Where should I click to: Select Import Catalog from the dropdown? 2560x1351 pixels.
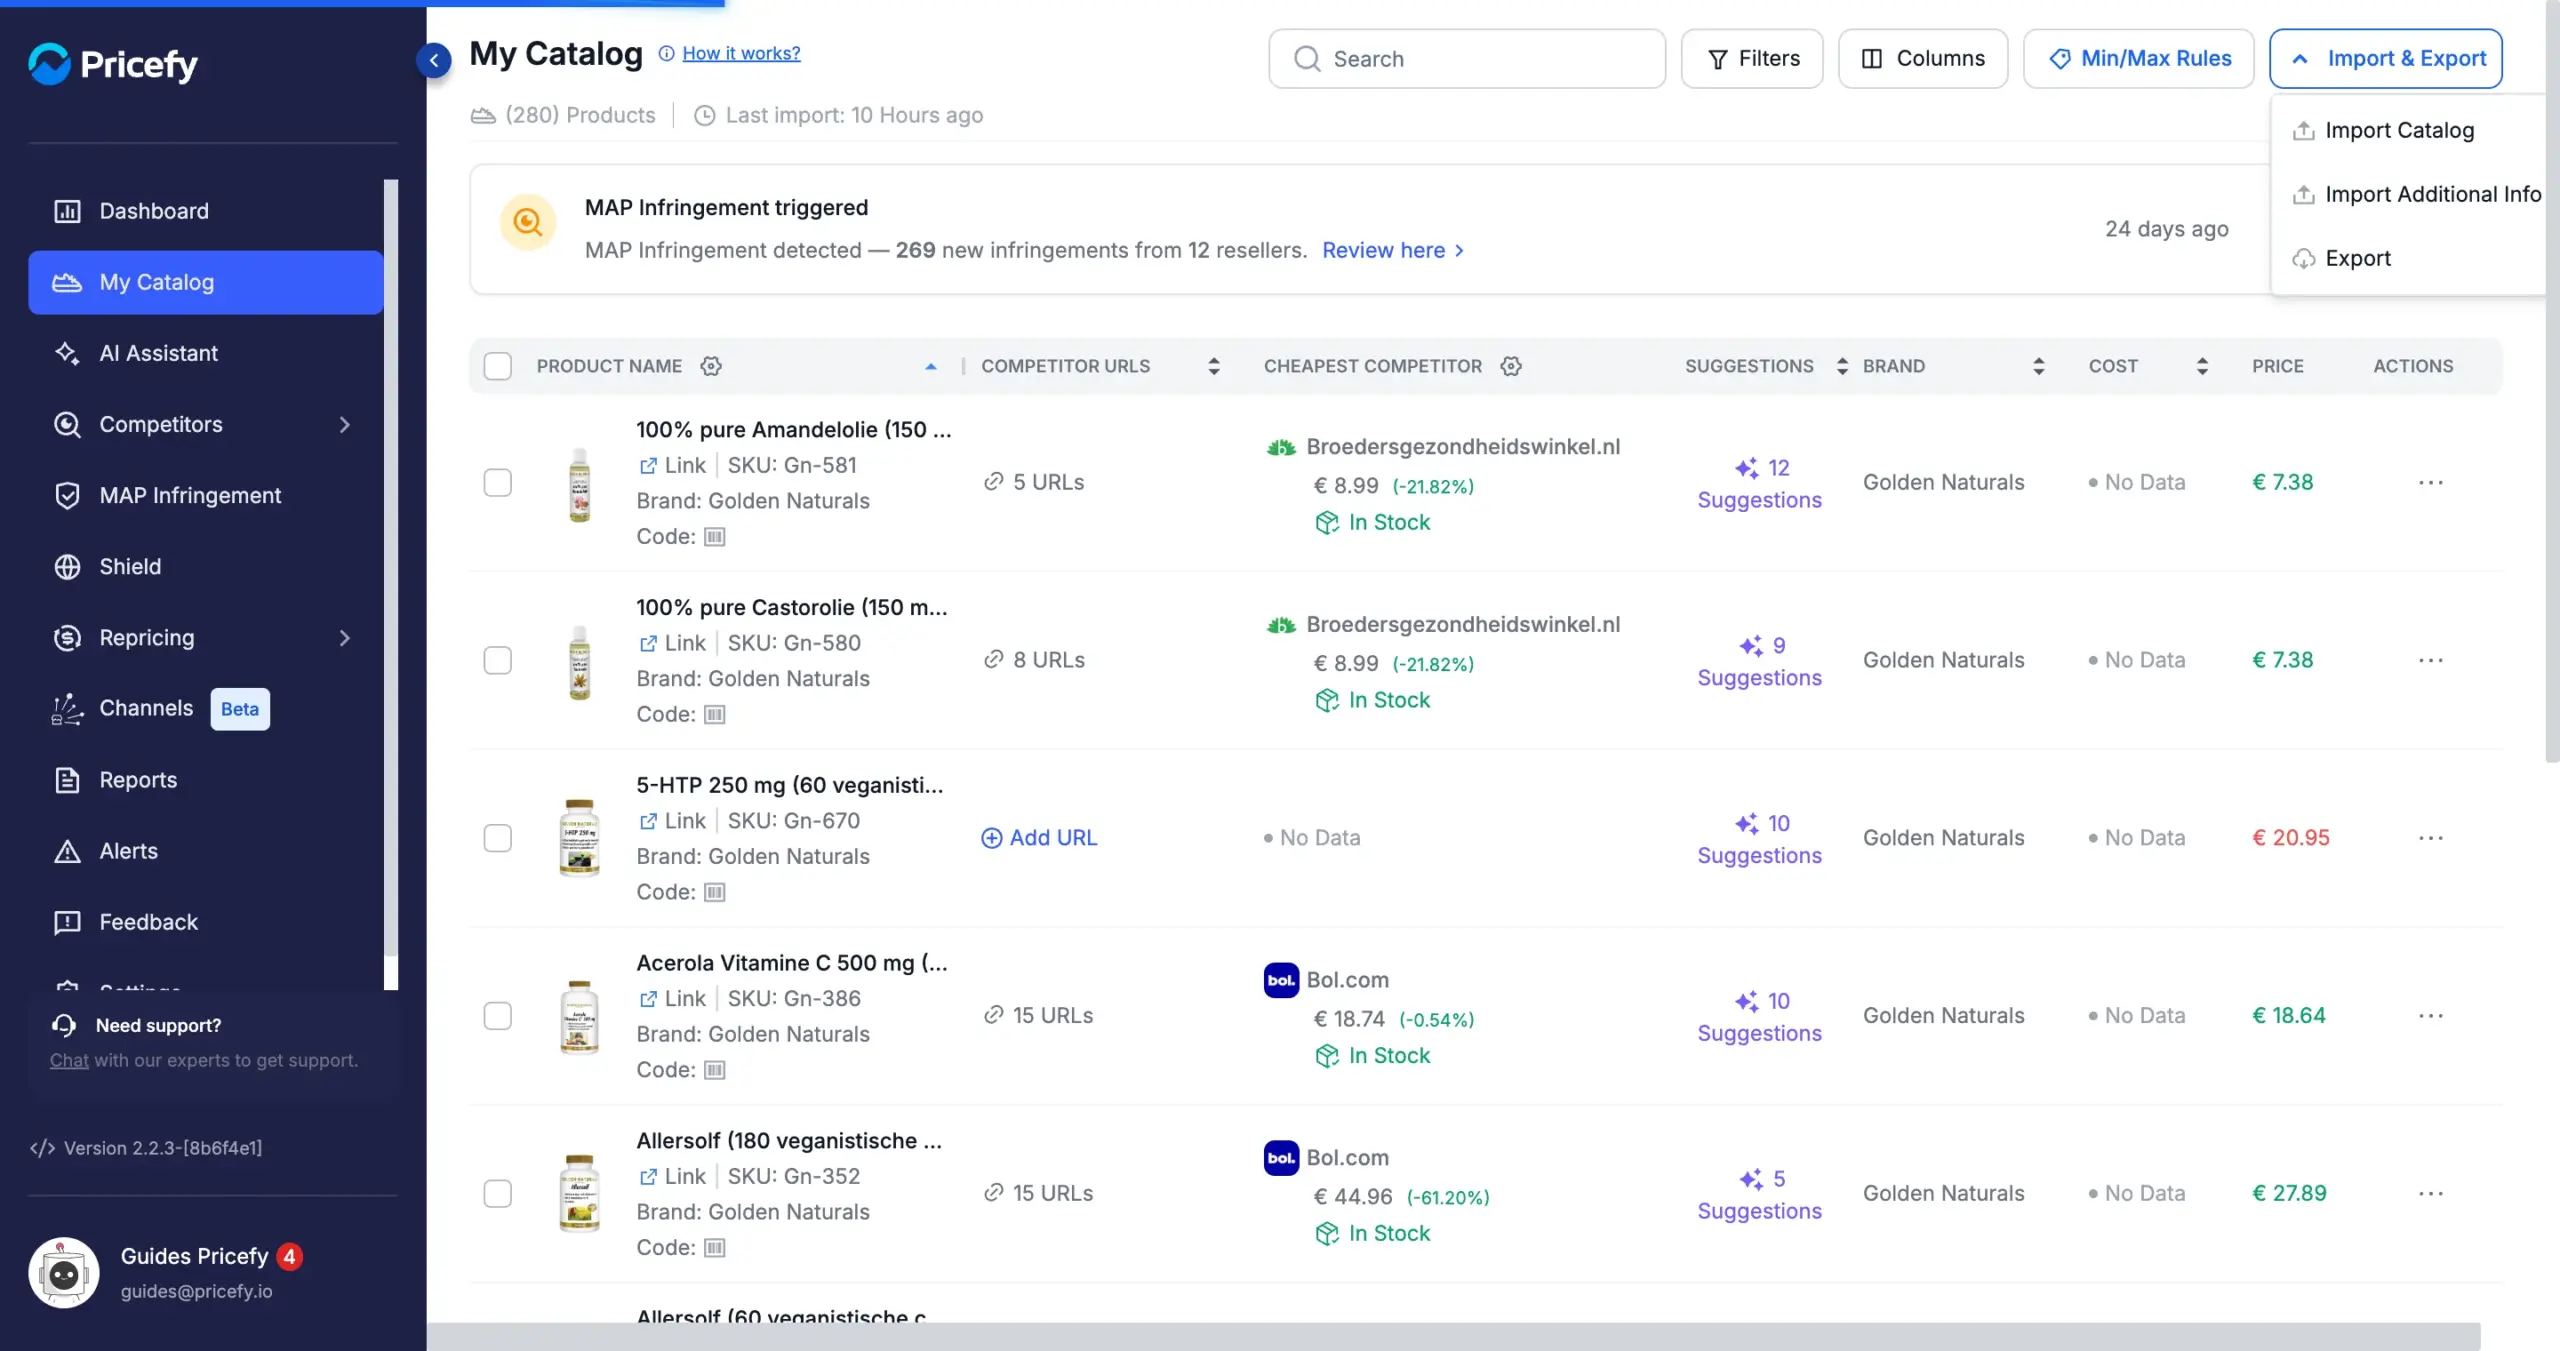2399,130
